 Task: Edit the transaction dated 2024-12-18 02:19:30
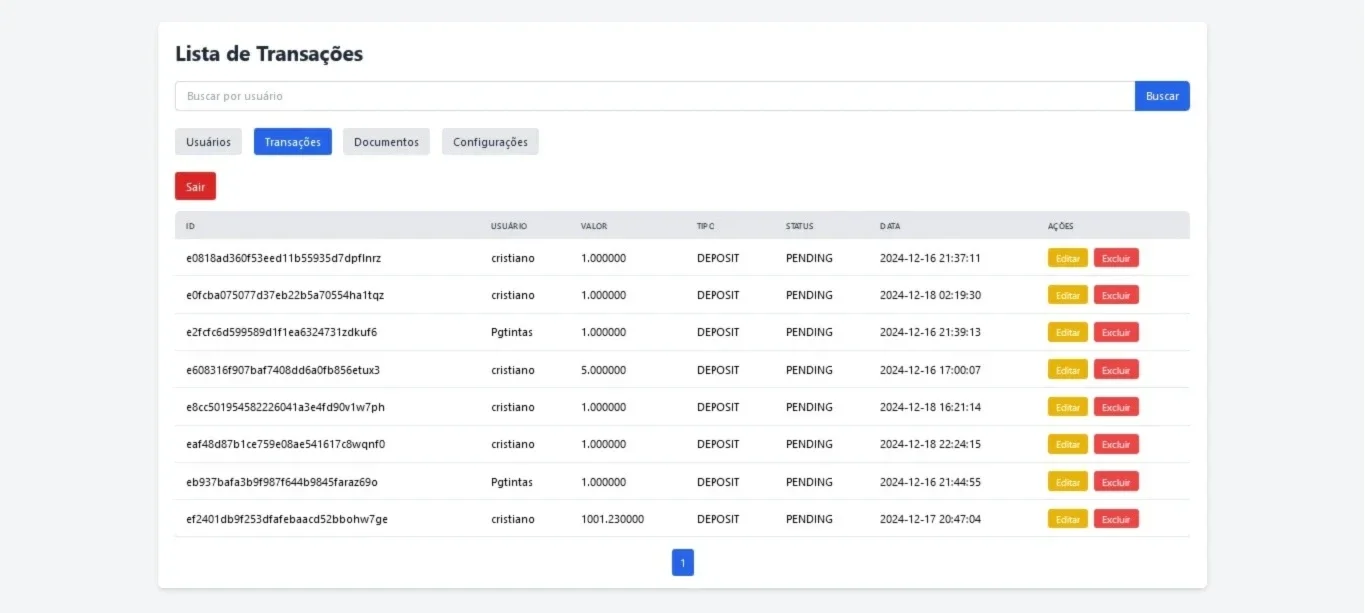coord(1068,295)
